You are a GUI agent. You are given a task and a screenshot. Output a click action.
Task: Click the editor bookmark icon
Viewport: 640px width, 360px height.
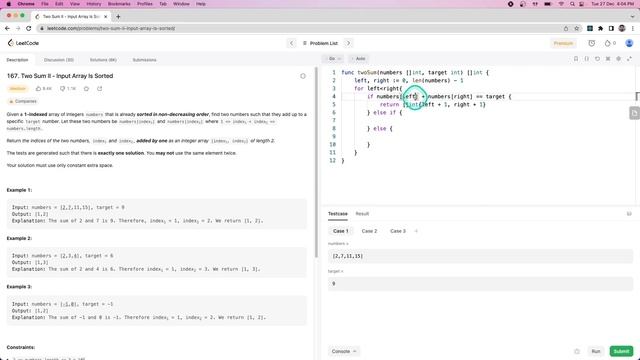[576, 59]
